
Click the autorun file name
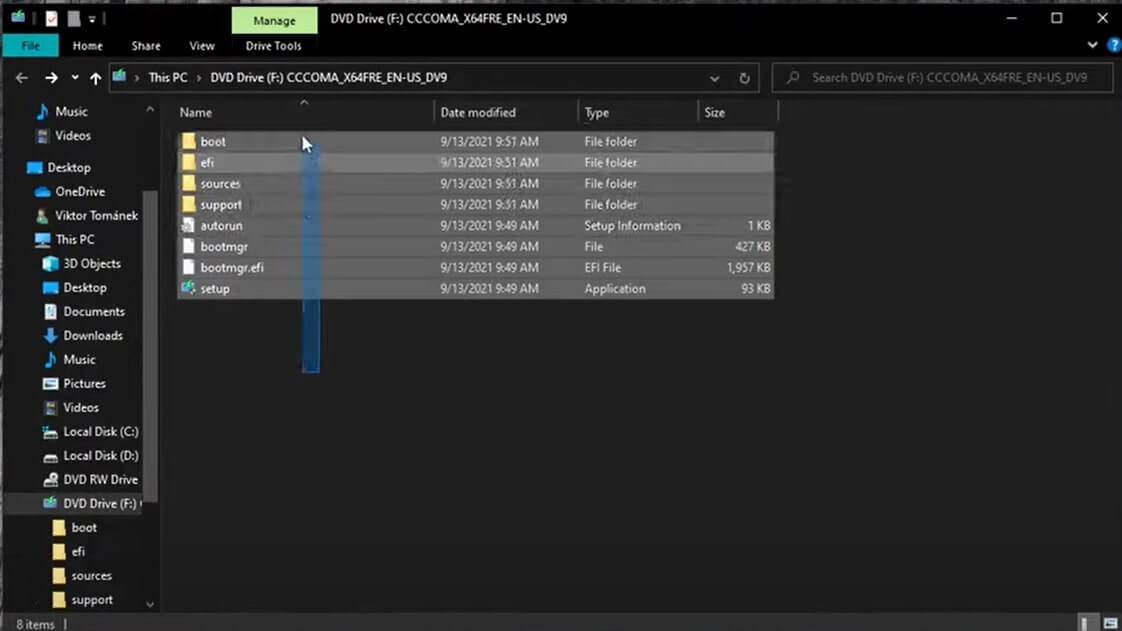(x=221, y=225)
